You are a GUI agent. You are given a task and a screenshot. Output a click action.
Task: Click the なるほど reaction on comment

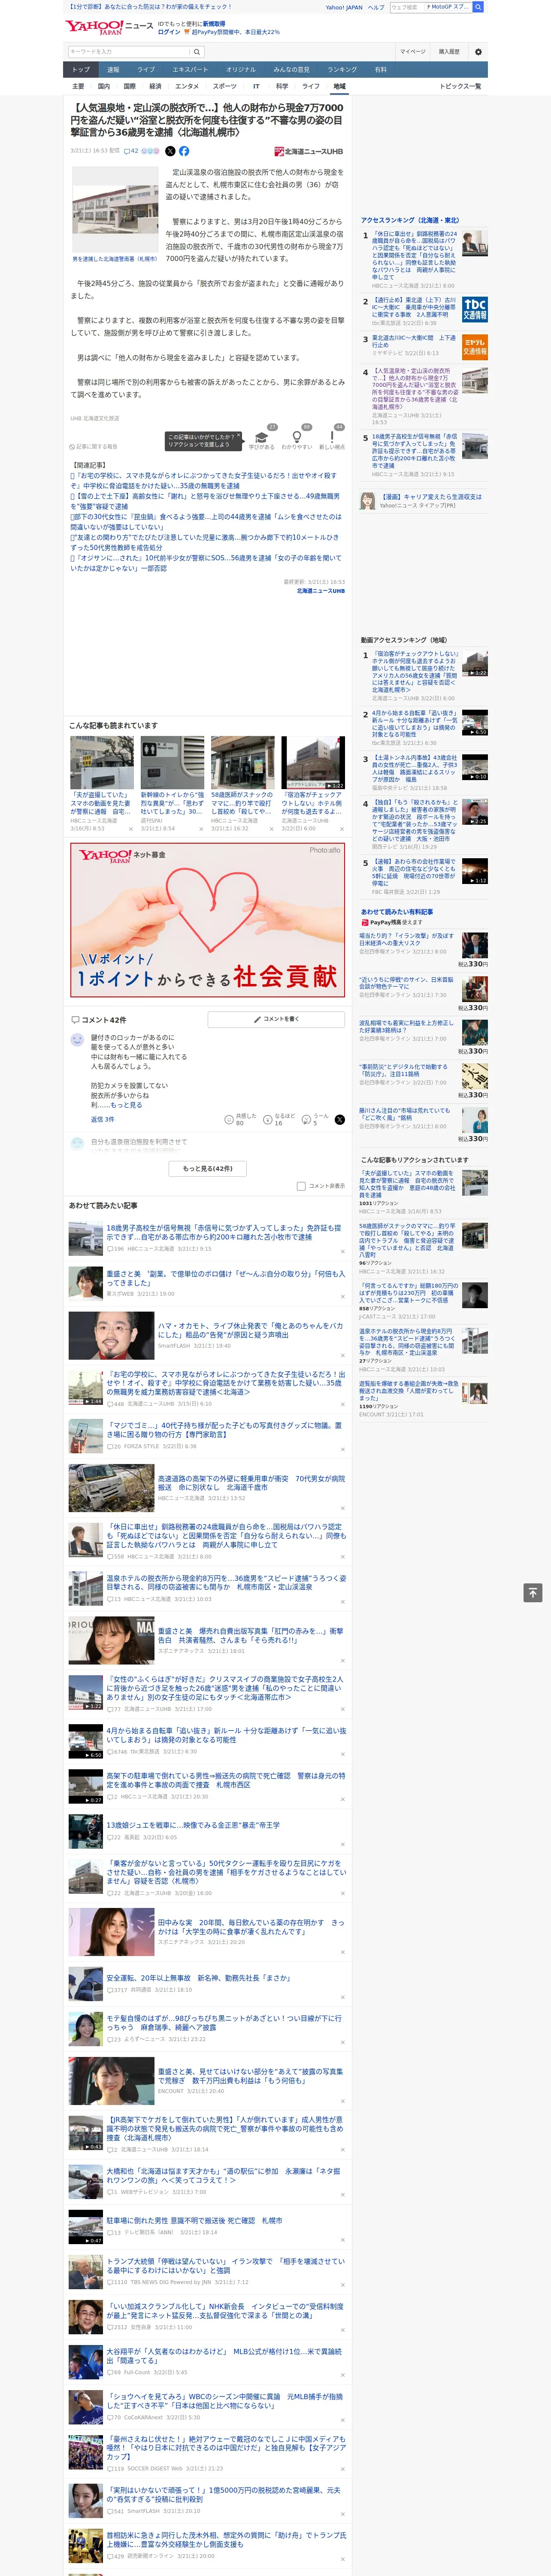click(279, 1120)
